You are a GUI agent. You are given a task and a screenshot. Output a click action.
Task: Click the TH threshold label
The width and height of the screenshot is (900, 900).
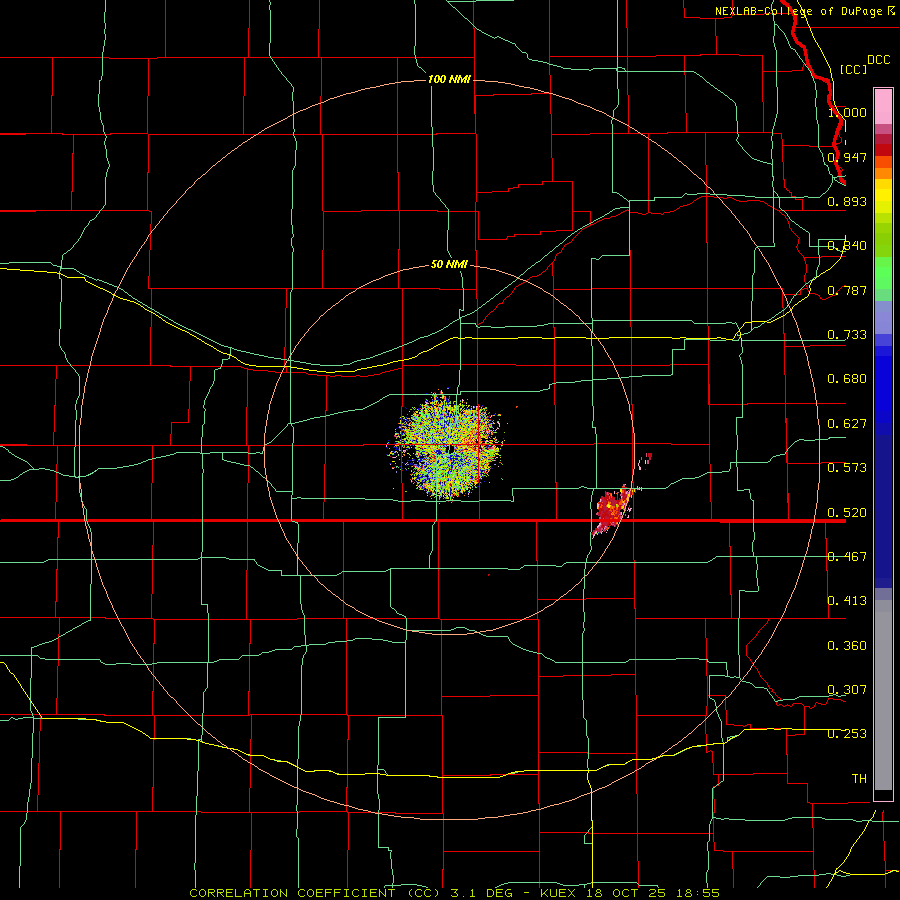859,779
